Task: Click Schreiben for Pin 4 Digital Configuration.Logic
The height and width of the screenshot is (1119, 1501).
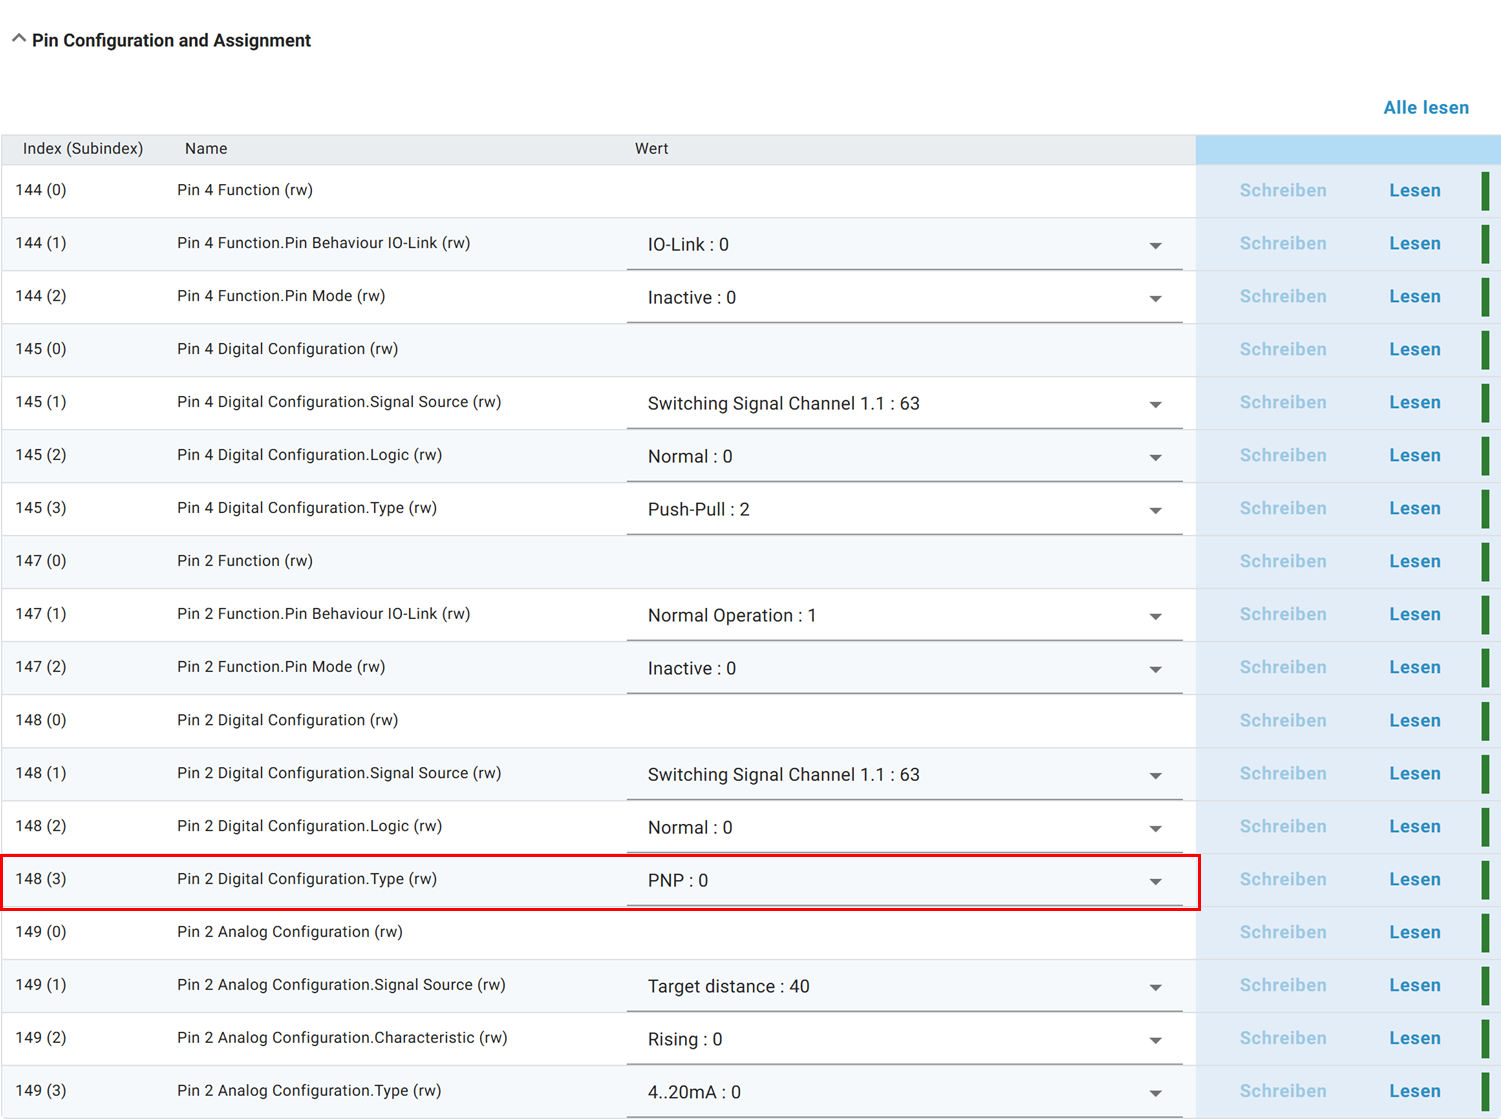Action: (1282, 456)
